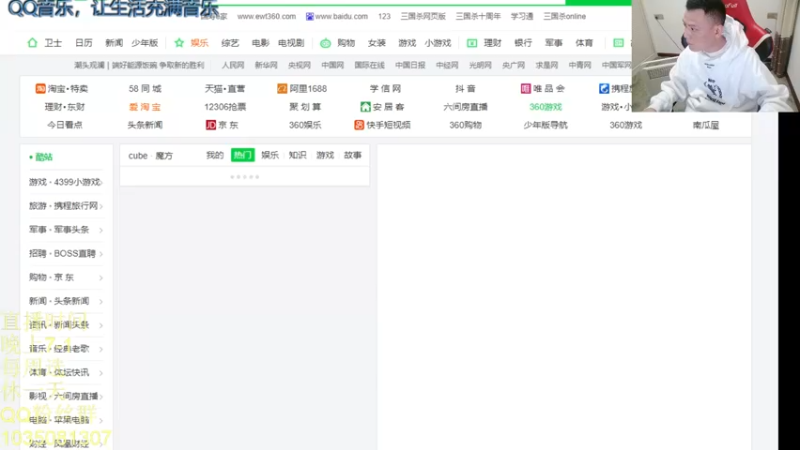Click the carousel dots under cube 魔方

pos(245,177)
